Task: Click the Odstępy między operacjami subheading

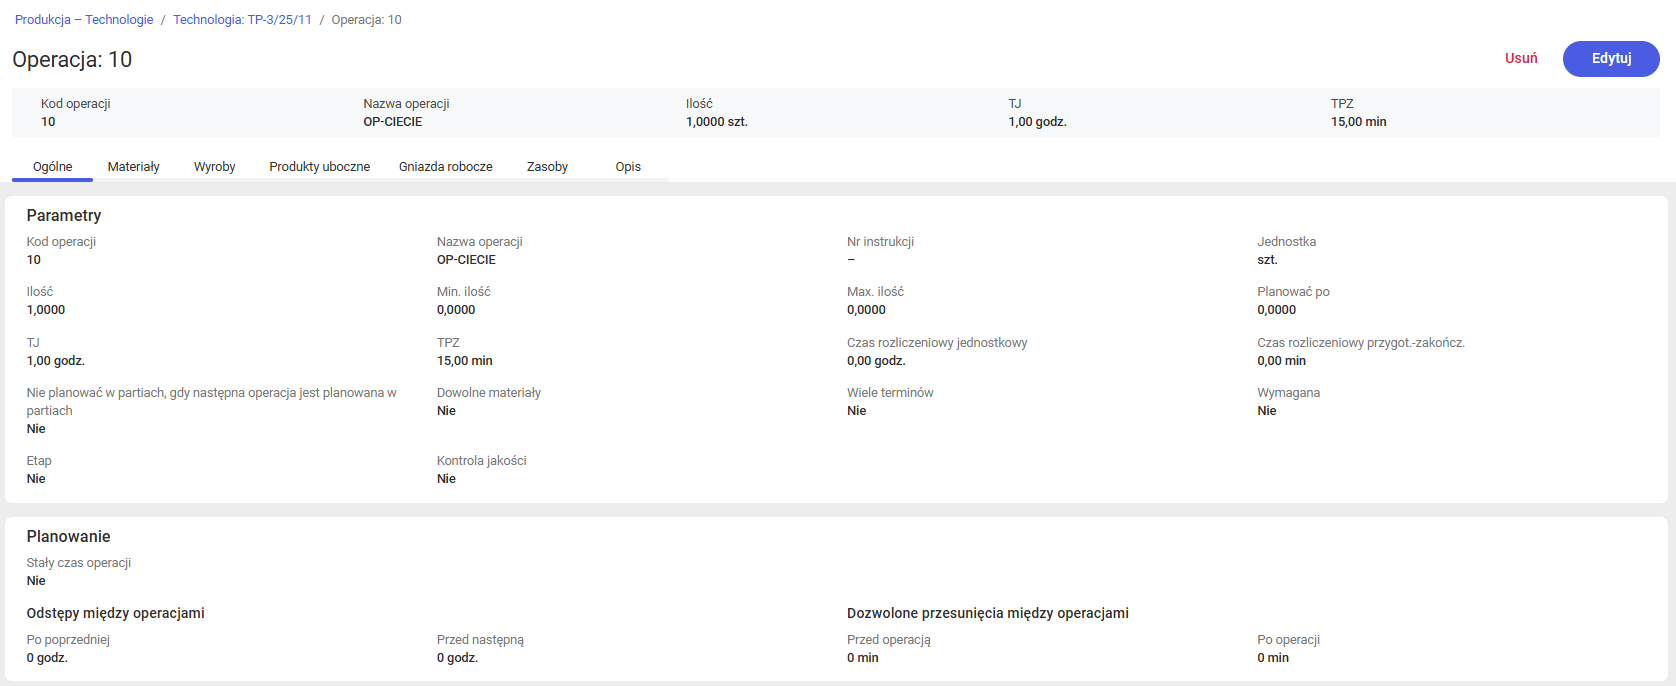Action: 115,613
